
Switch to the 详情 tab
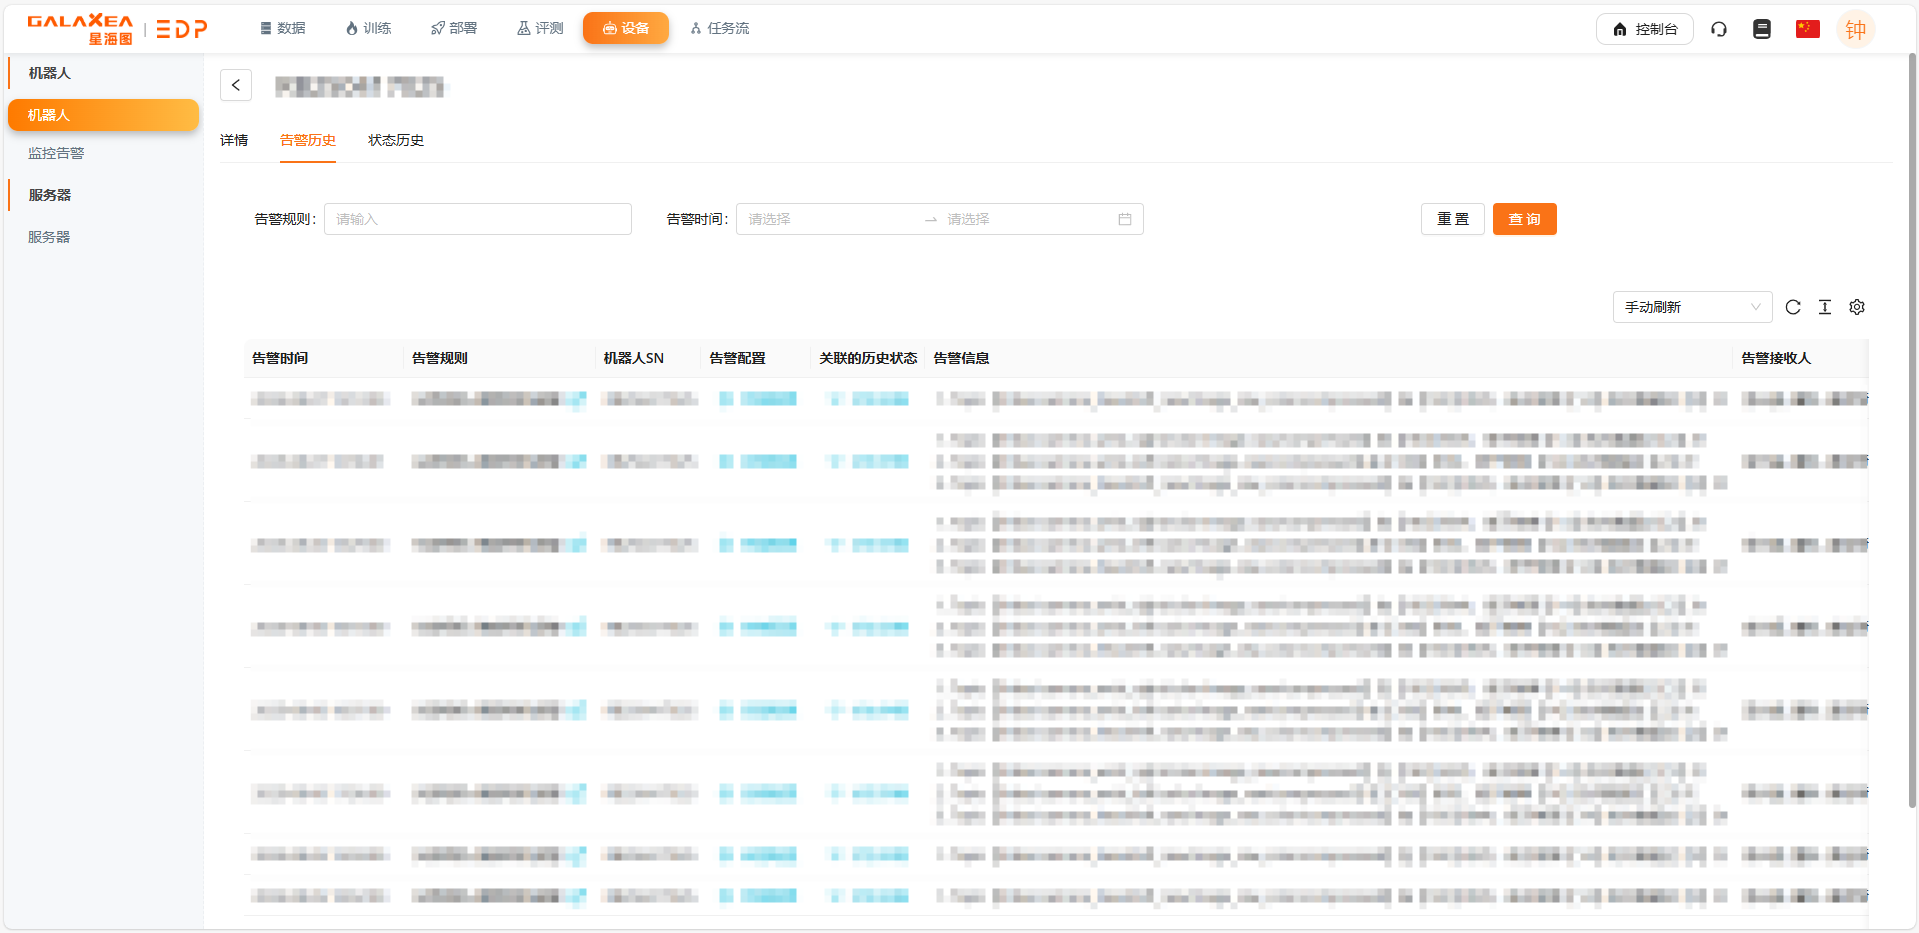pyautogui.click(x=234, y=140)
